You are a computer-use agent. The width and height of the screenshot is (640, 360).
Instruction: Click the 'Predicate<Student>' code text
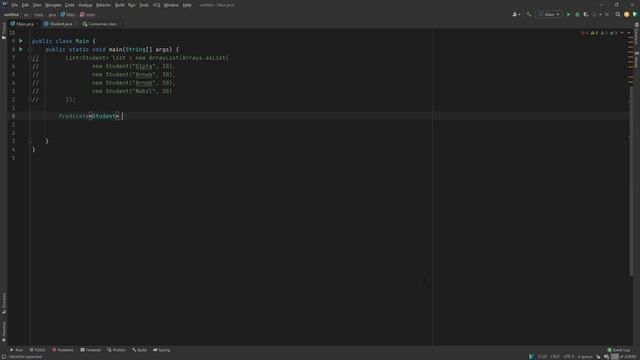[x=89, y=116]
